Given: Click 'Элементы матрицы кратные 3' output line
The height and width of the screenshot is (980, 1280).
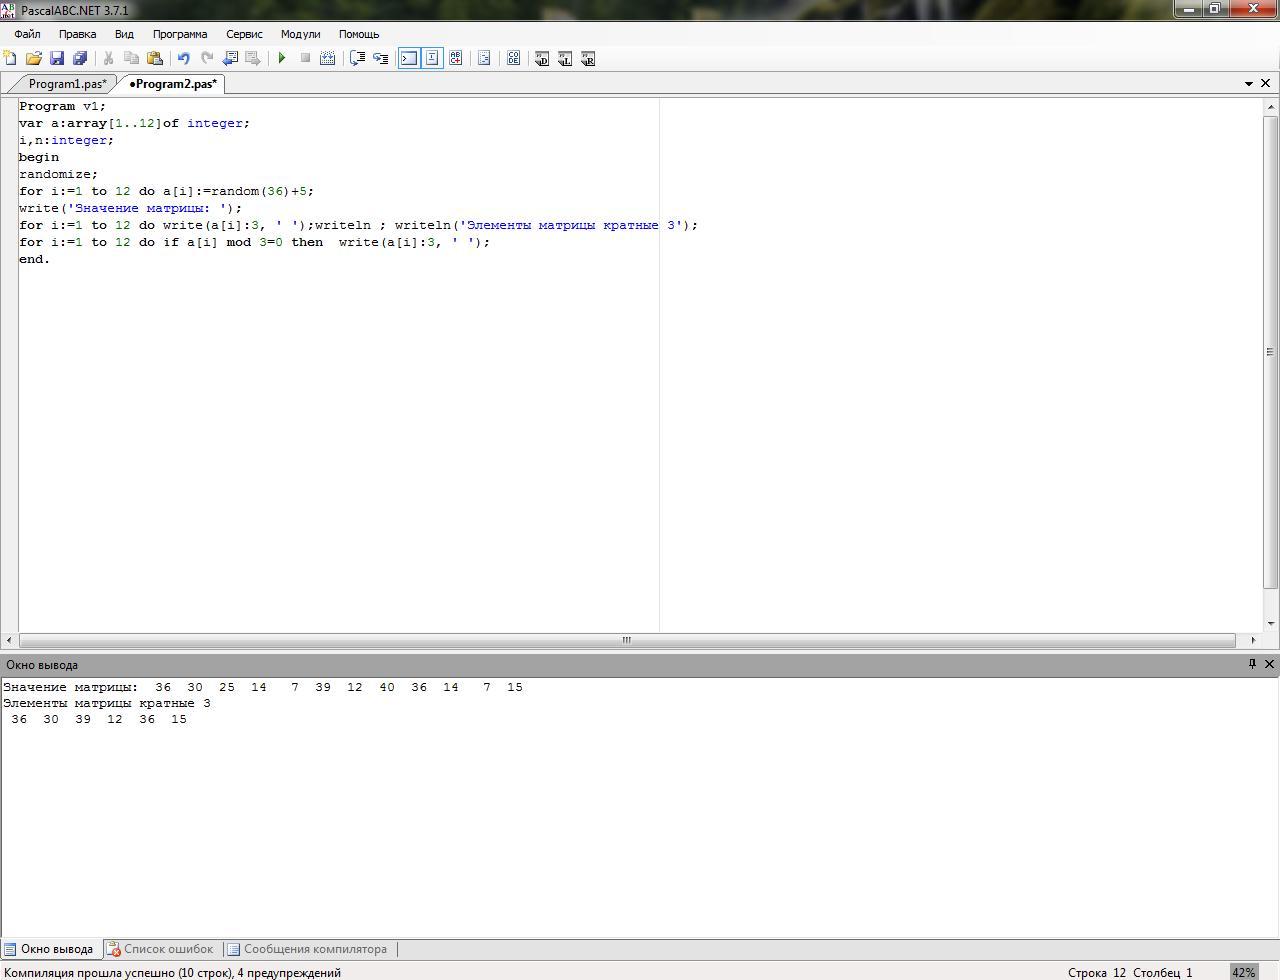Looking at the screenshot, I should [x=107, y=703].
